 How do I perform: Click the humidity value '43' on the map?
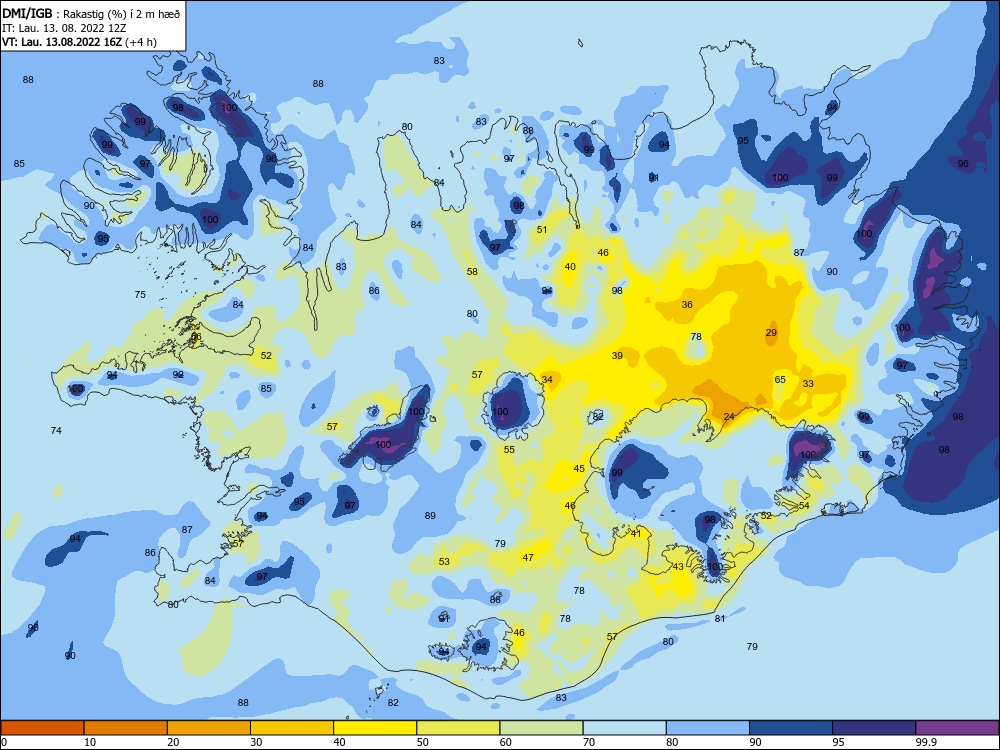pos(678,566)
